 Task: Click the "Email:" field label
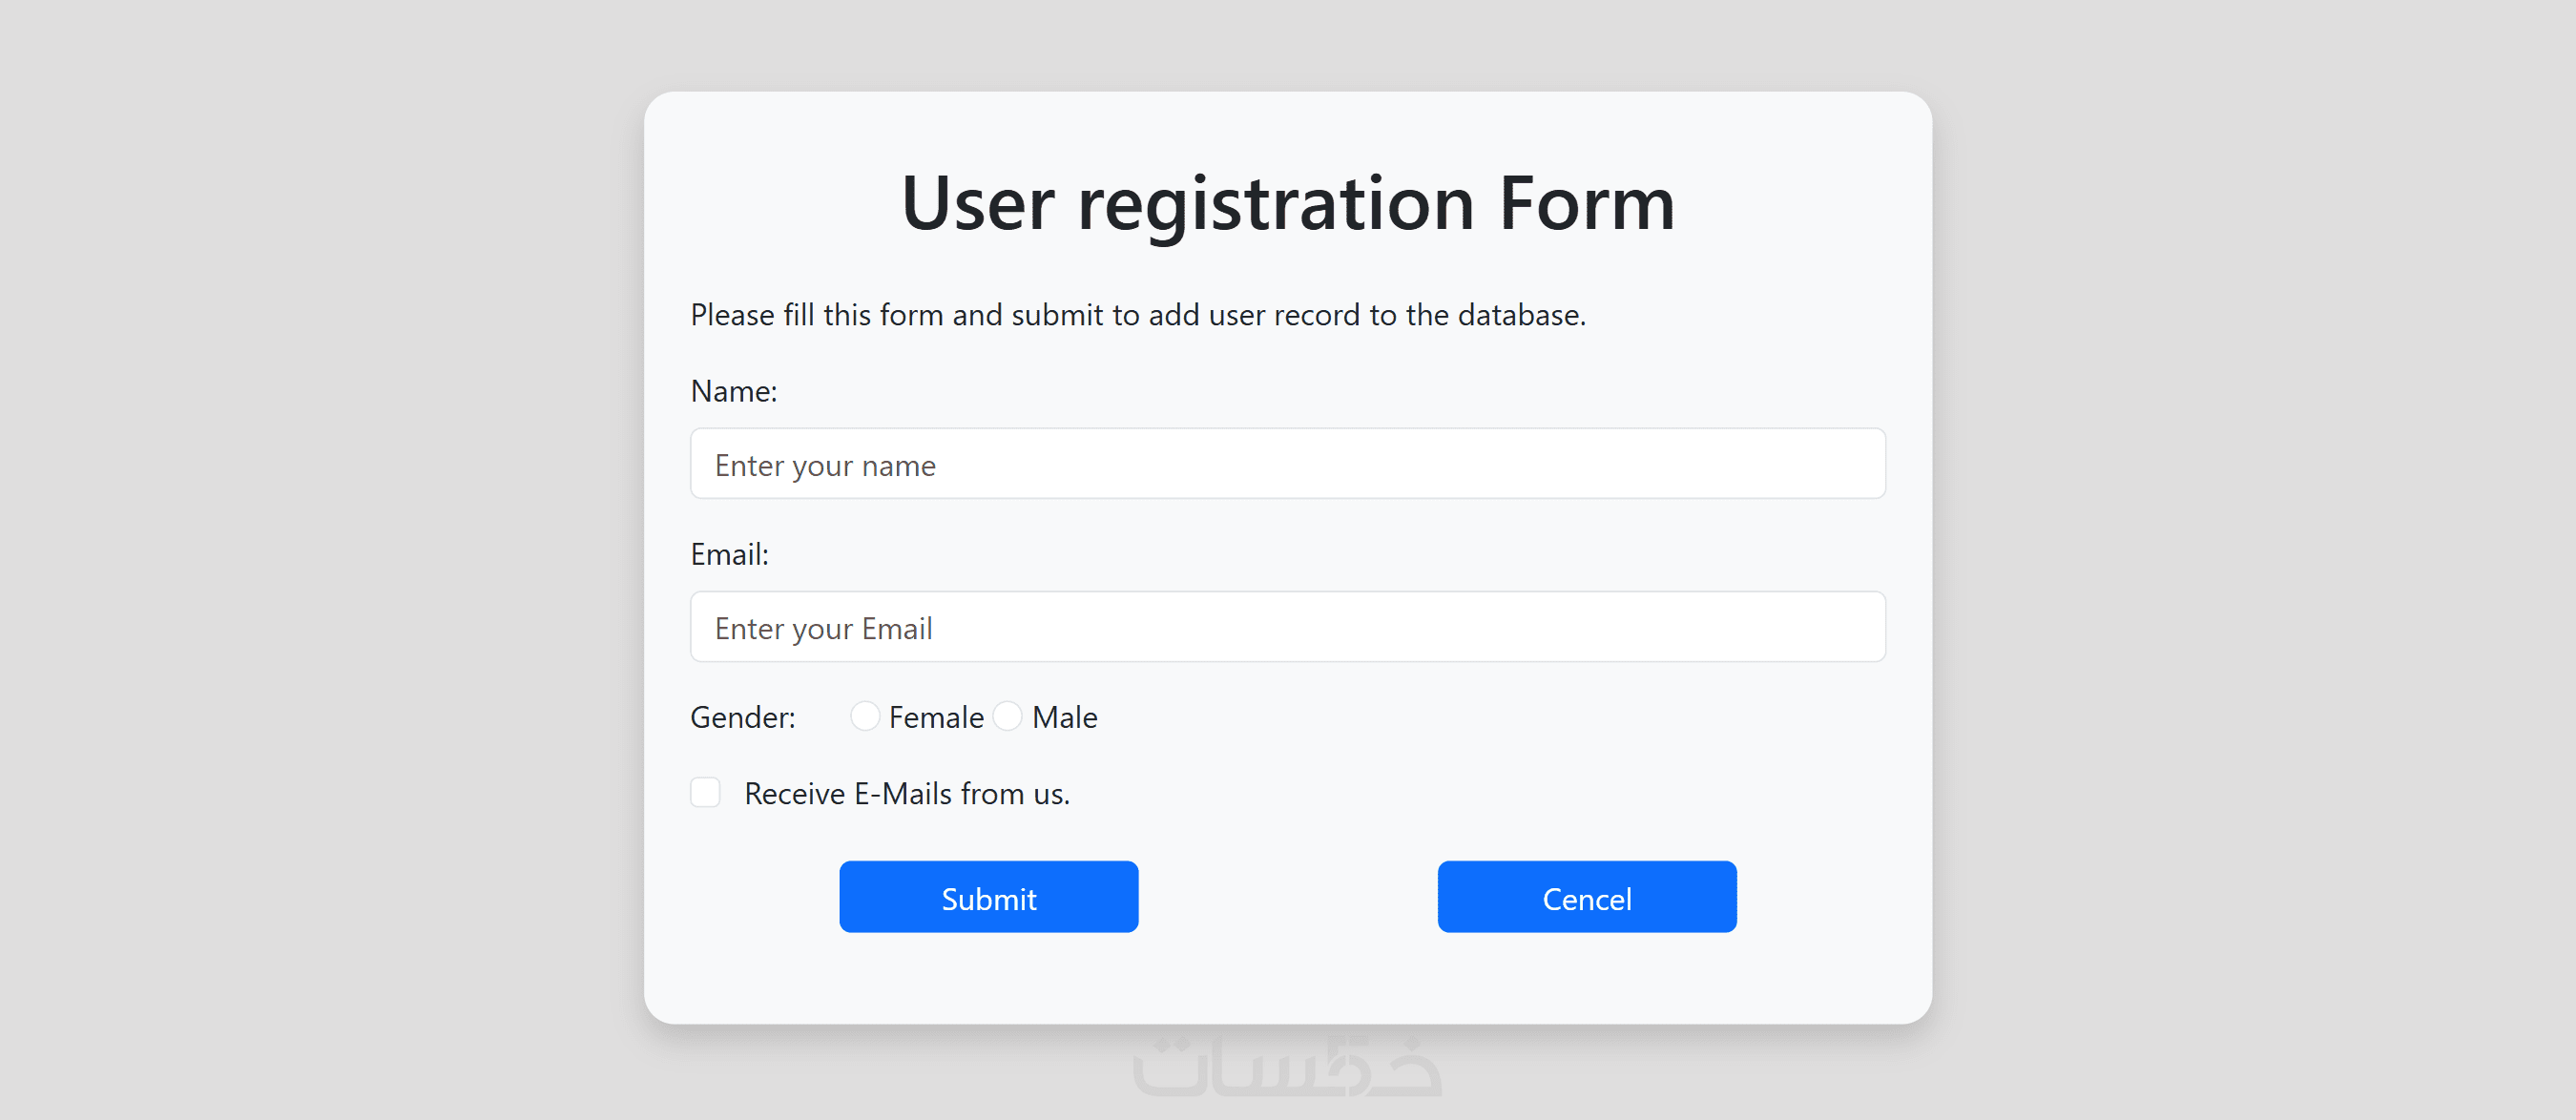(x=729, y=554)
